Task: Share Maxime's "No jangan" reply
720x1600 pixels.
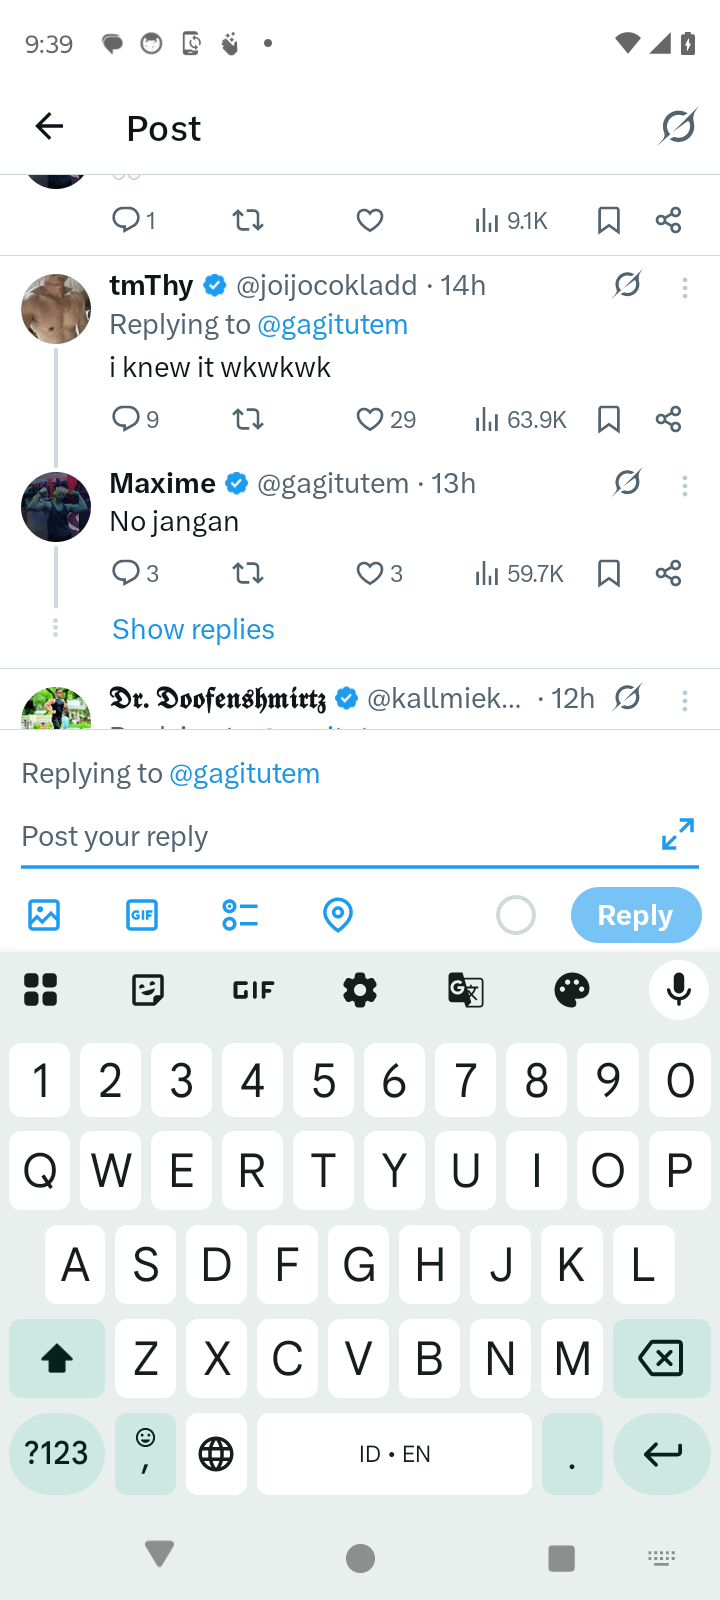Action: tap(668, 573)
